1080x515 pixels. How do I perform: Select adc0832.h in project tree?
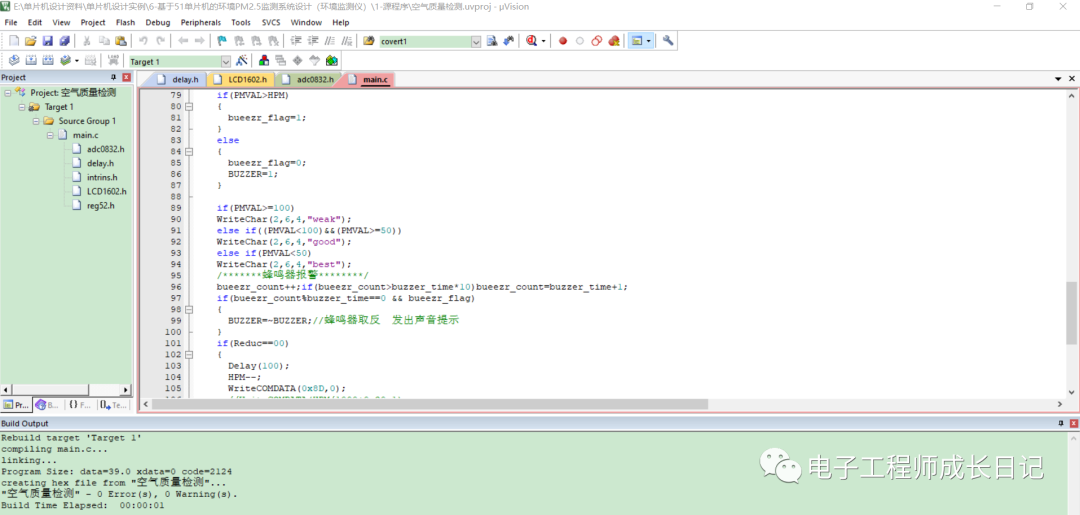click(105, 149)
